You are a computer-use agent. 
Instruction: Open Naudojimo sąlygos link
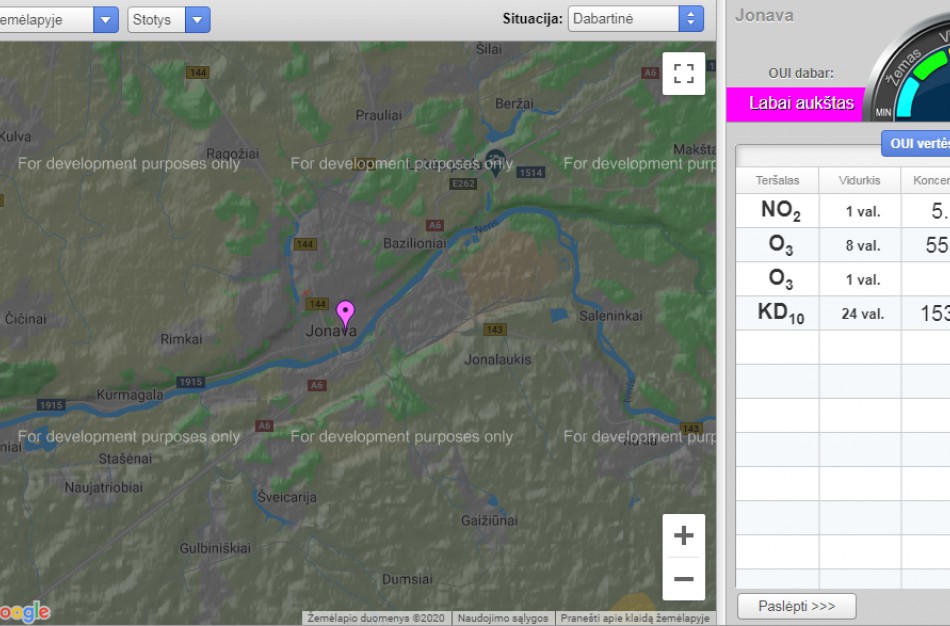pos(503,618)
